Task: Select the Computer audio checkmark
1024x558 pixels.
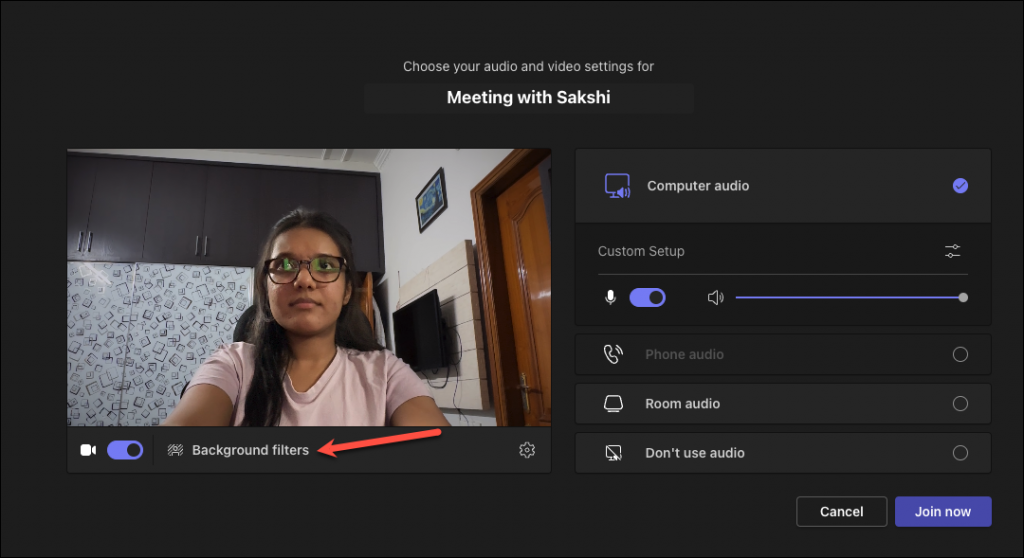Action: (x=960, y=186)
